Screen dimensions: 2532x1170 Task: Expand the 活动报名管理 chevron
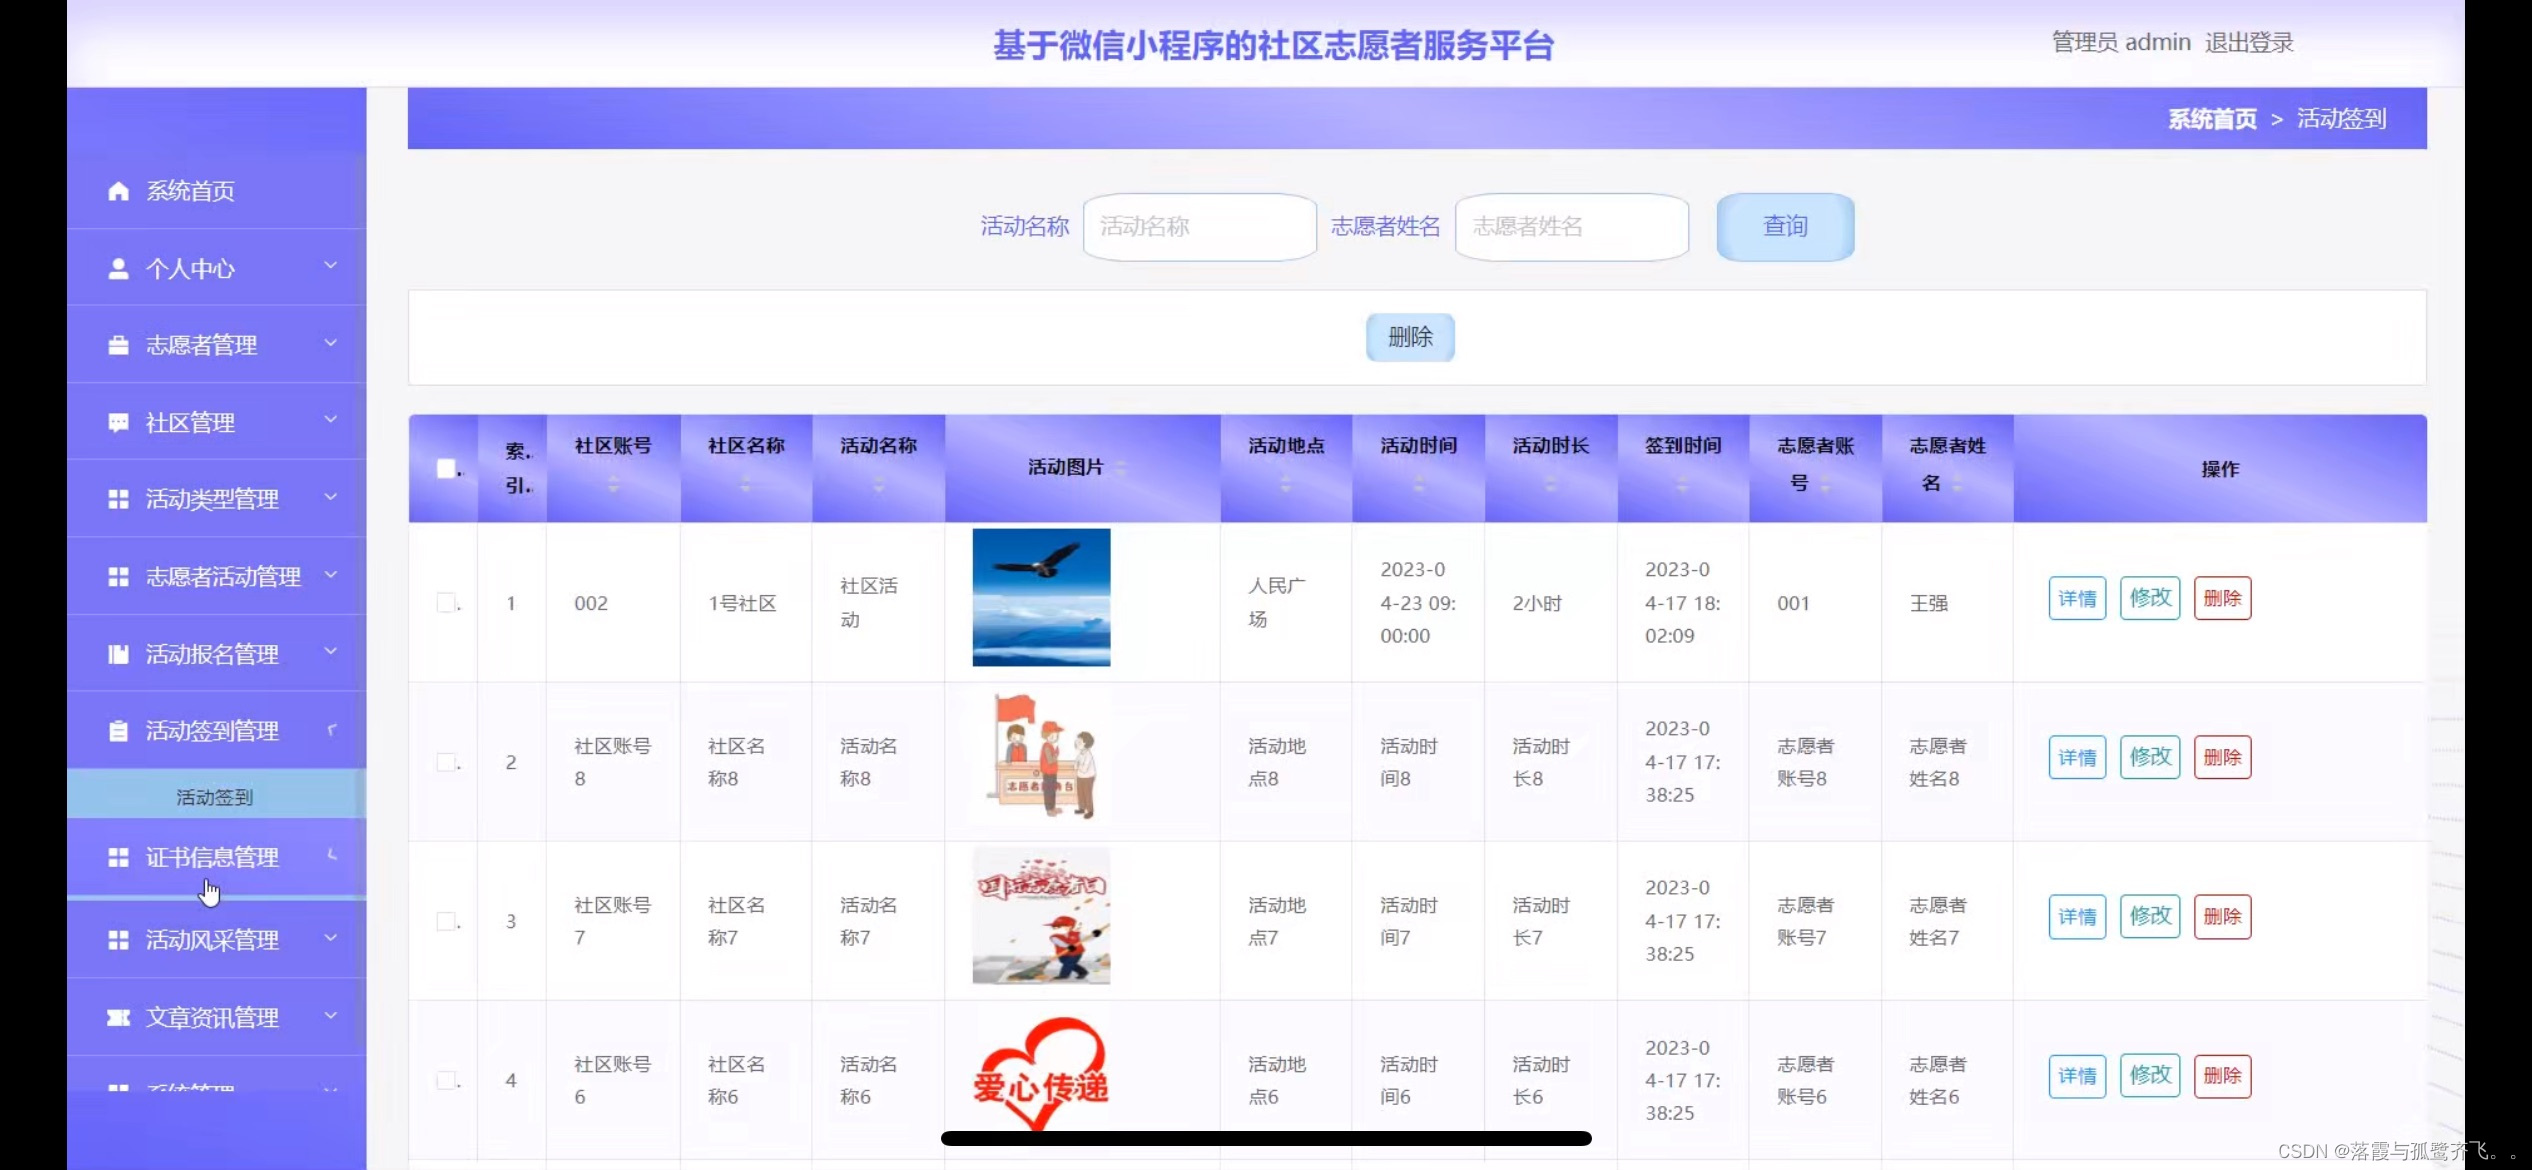pyautogui.click(x=330, y=652)
